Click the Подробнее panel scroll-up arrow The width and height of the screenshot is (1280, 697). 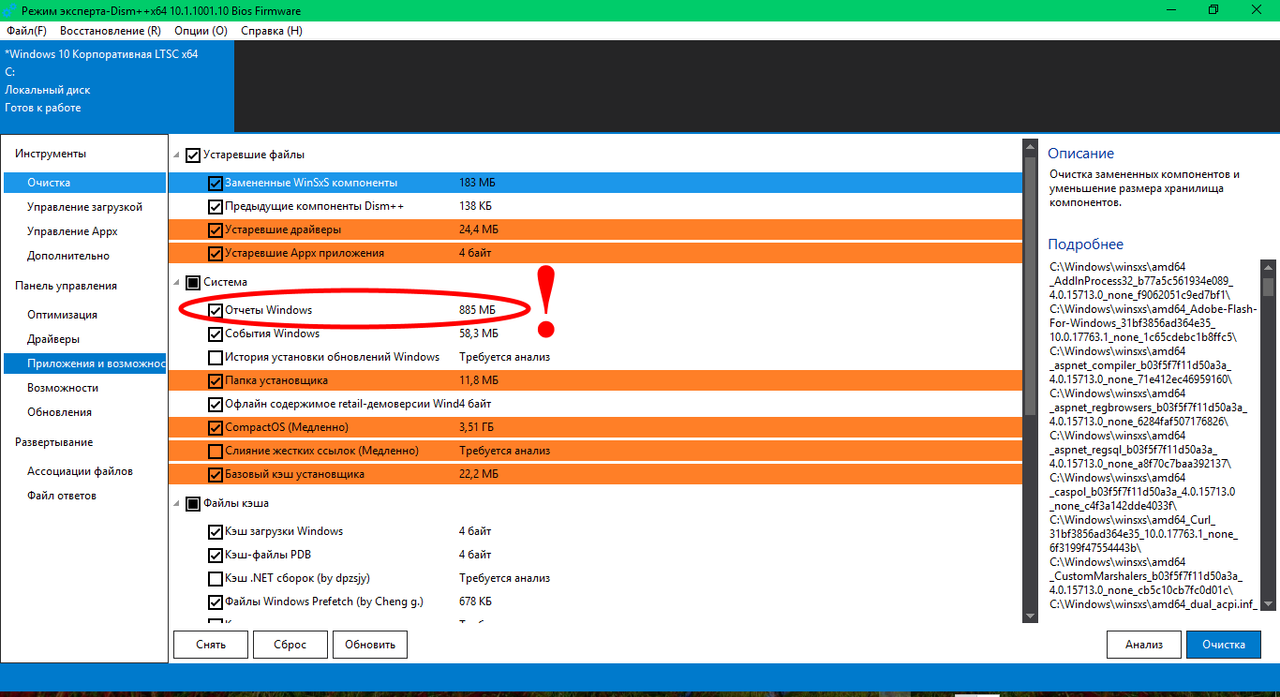point(1269,266)
